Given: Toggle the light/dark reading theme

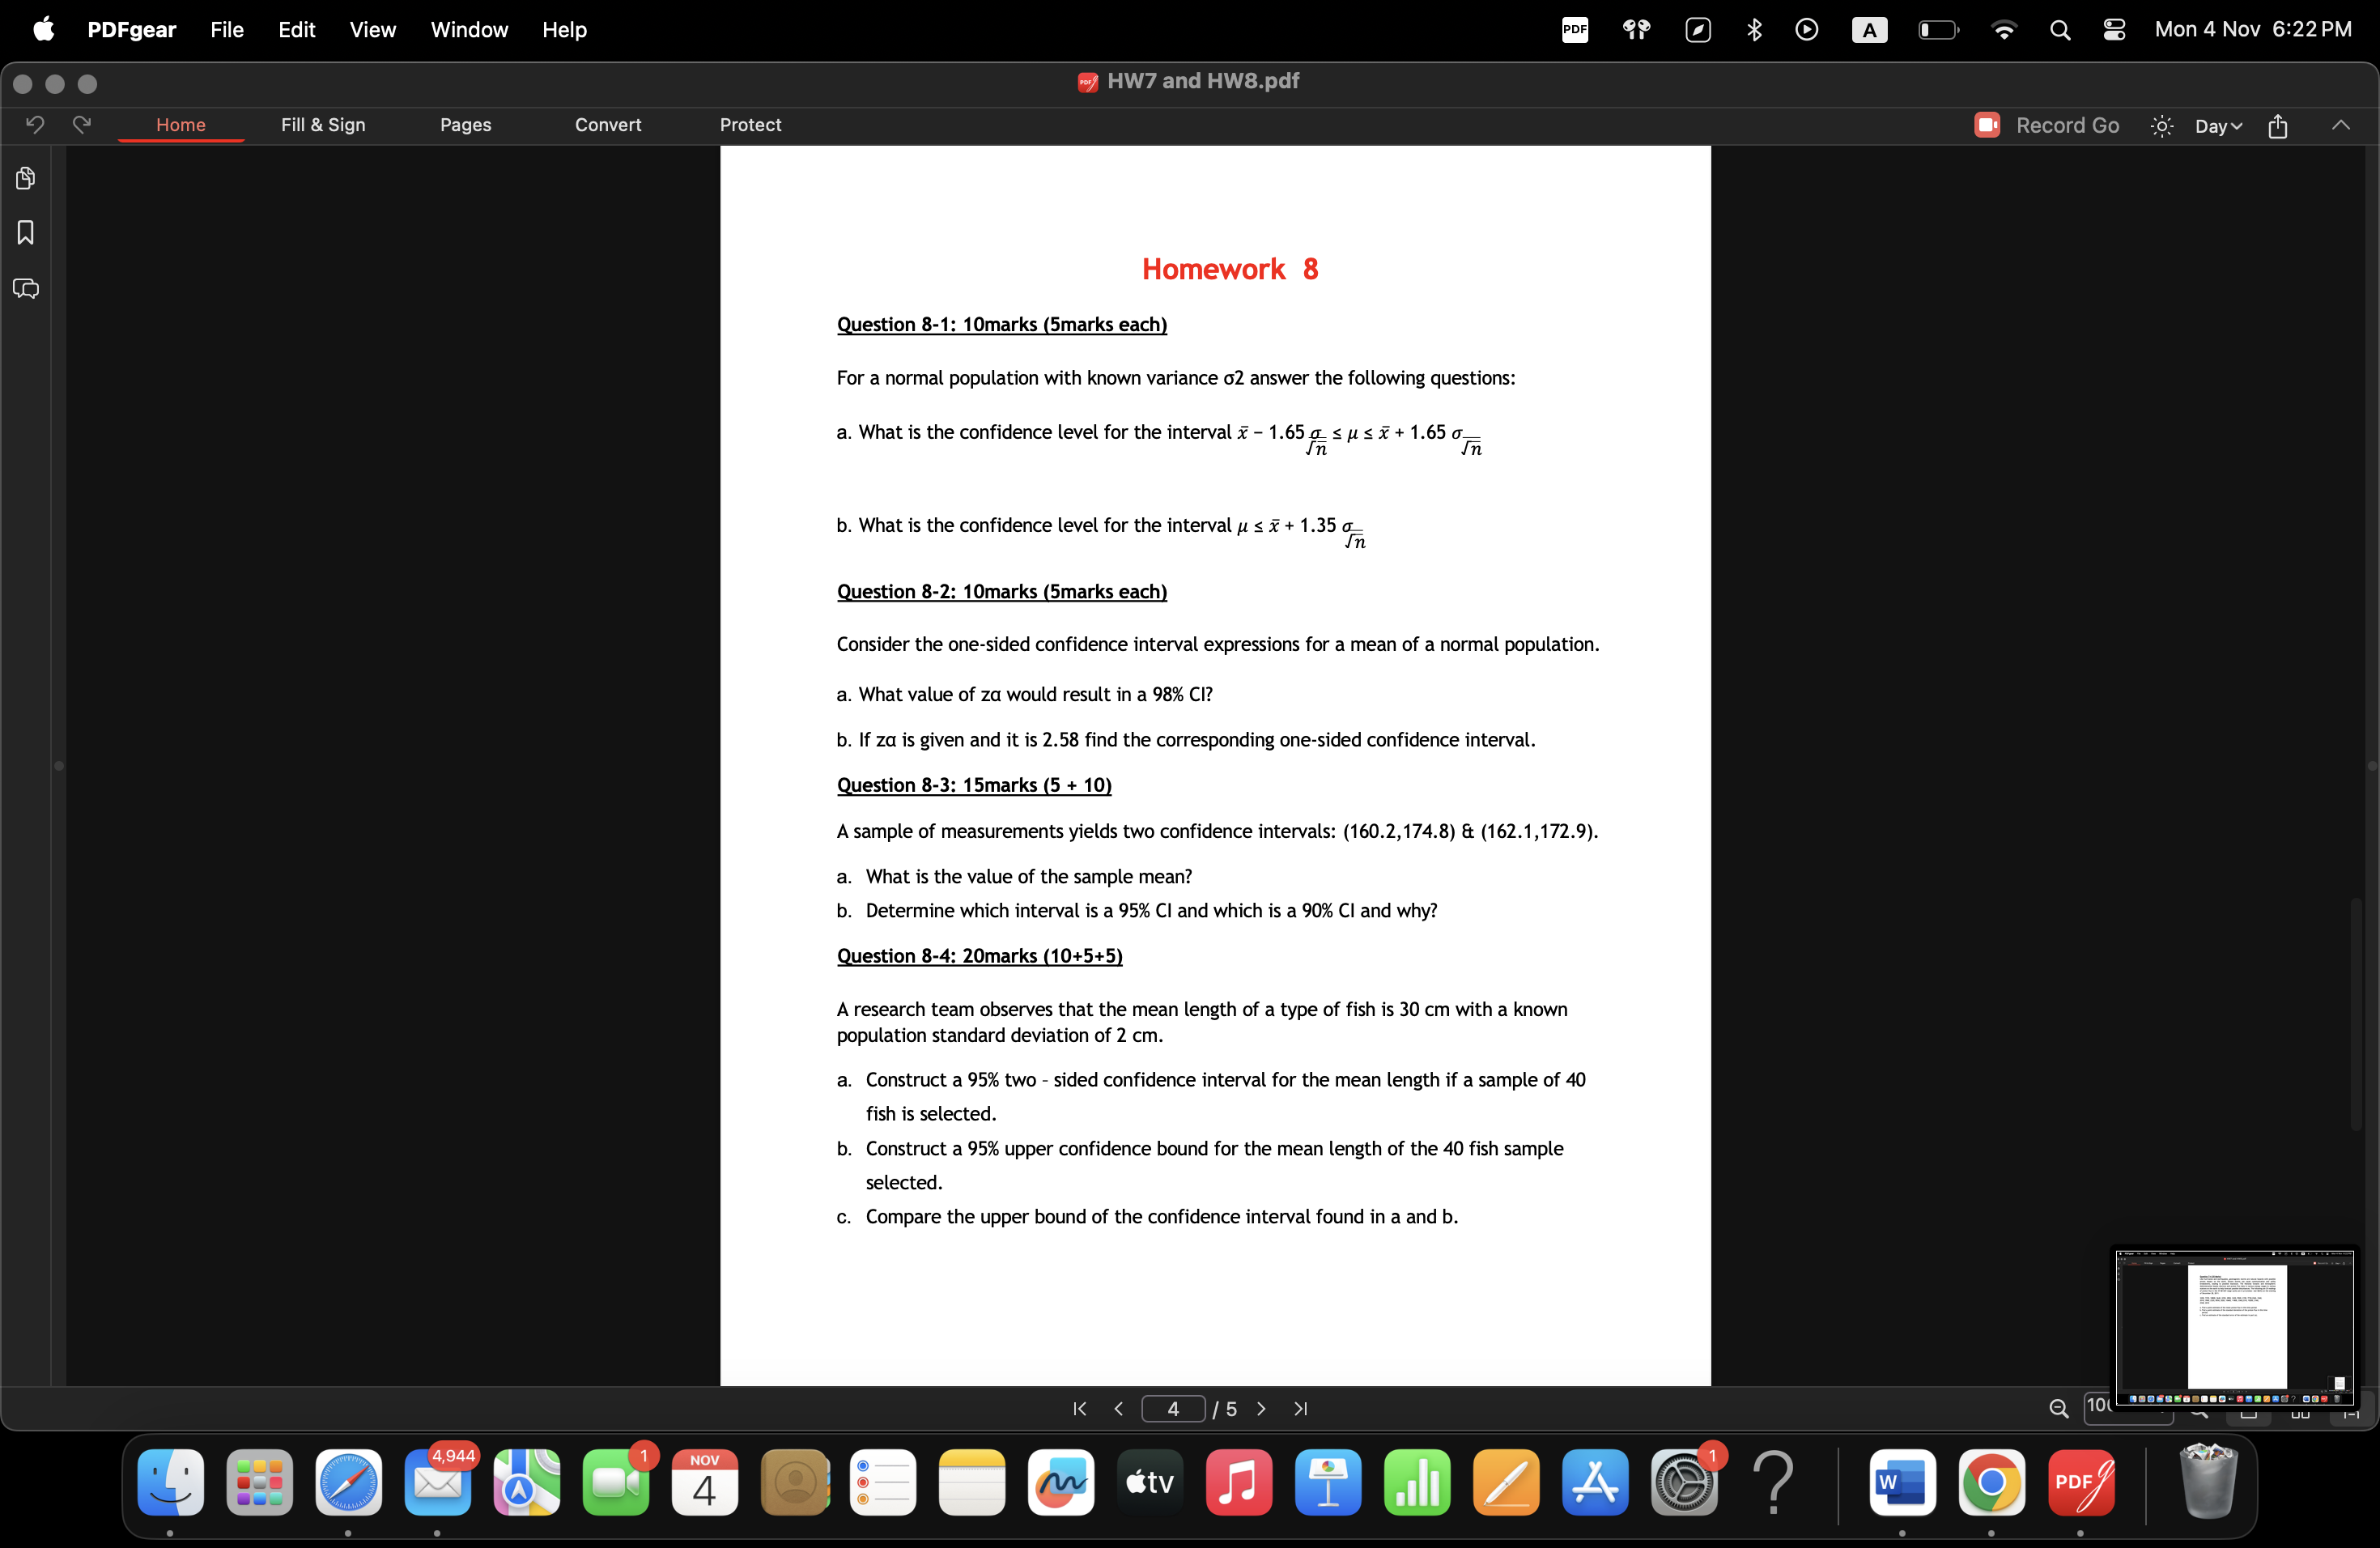Looking at the screenshot, I should click(x=2160, y=126).
